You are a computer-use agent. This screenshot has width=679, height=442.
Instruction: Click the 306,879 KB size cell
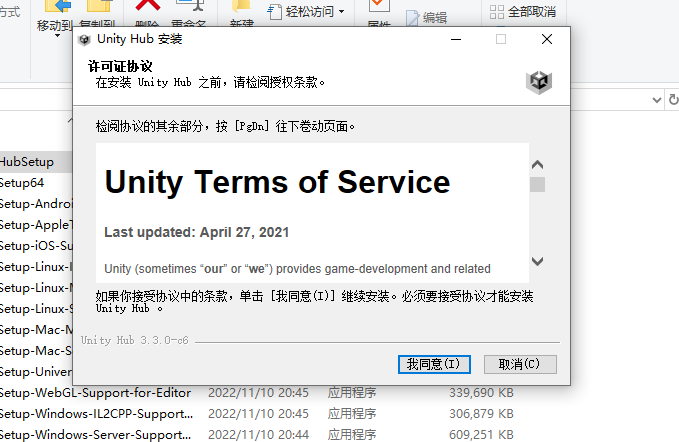[x=481, y=413]
